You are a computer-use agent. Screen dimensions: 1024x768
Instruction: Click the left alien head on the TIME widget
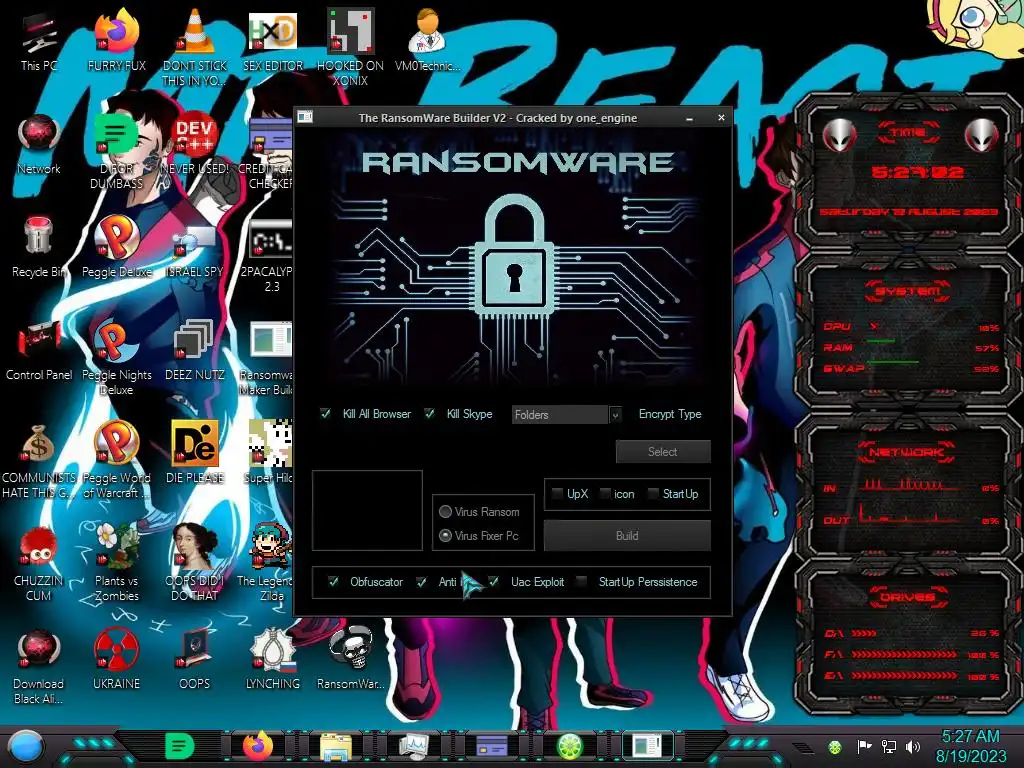(839, 136)
